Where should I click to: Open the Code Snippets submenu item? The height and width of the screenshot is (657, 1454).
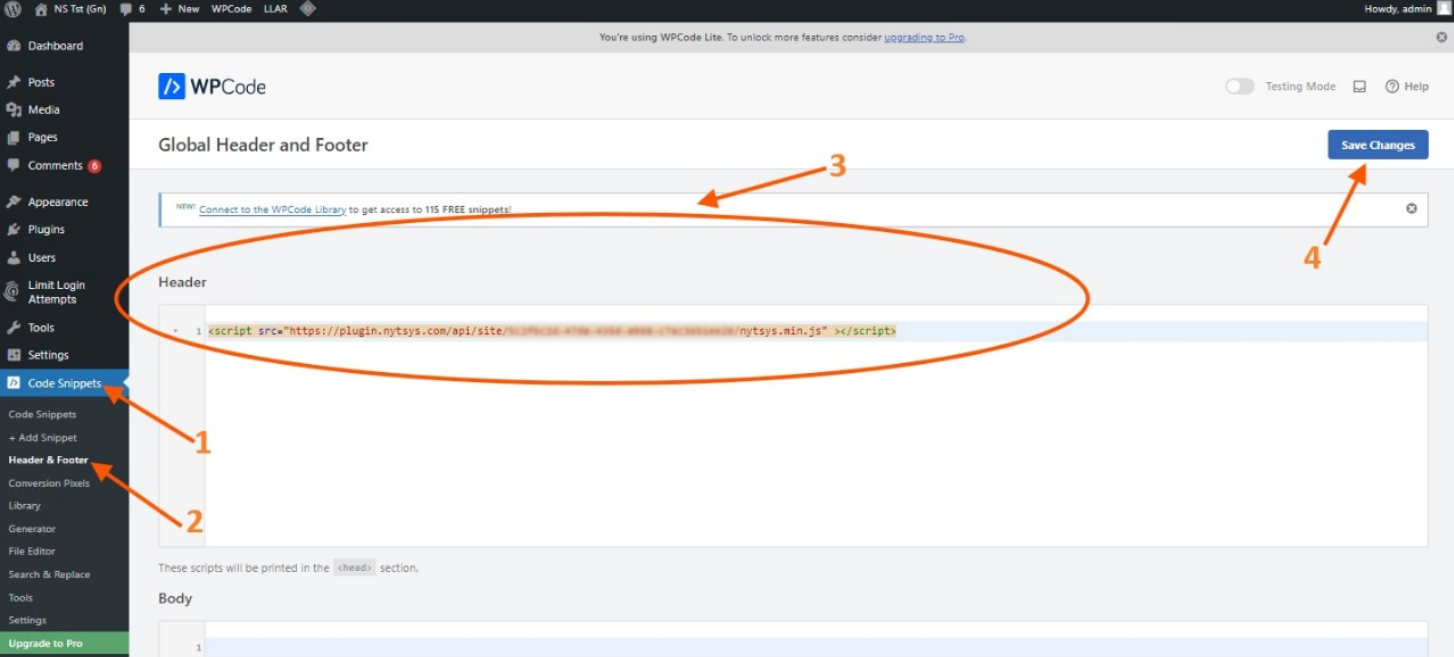(42, 414)
